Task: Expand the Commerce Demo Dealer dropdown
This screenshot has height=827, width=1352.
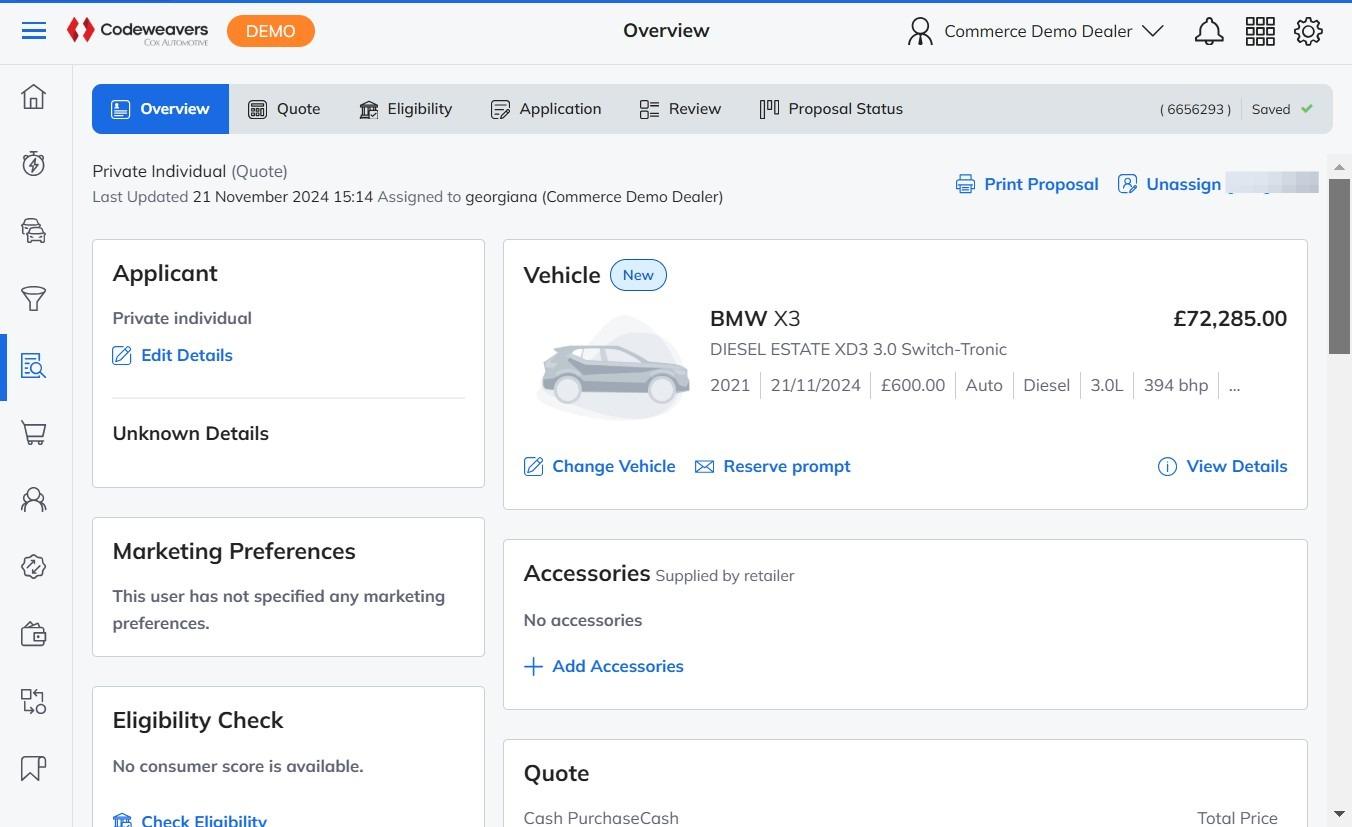Action: (1153, 31)
